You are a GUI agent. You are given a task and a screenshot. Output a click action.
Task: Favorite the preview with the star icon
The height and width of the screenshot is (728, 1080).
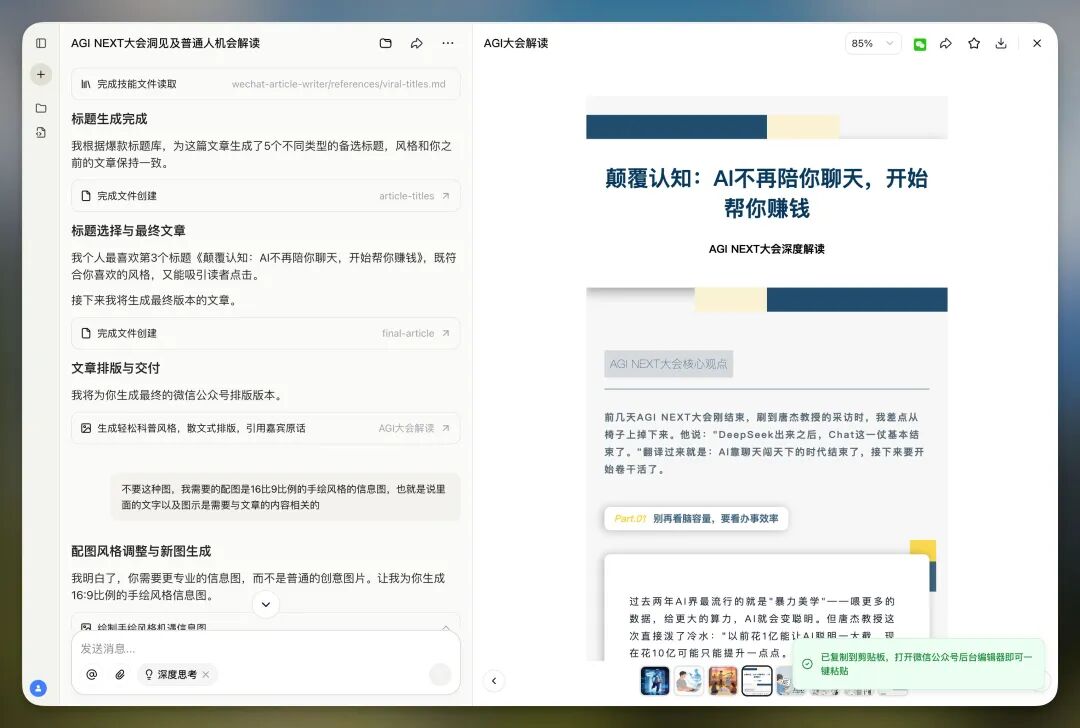[x=974, y=43]
